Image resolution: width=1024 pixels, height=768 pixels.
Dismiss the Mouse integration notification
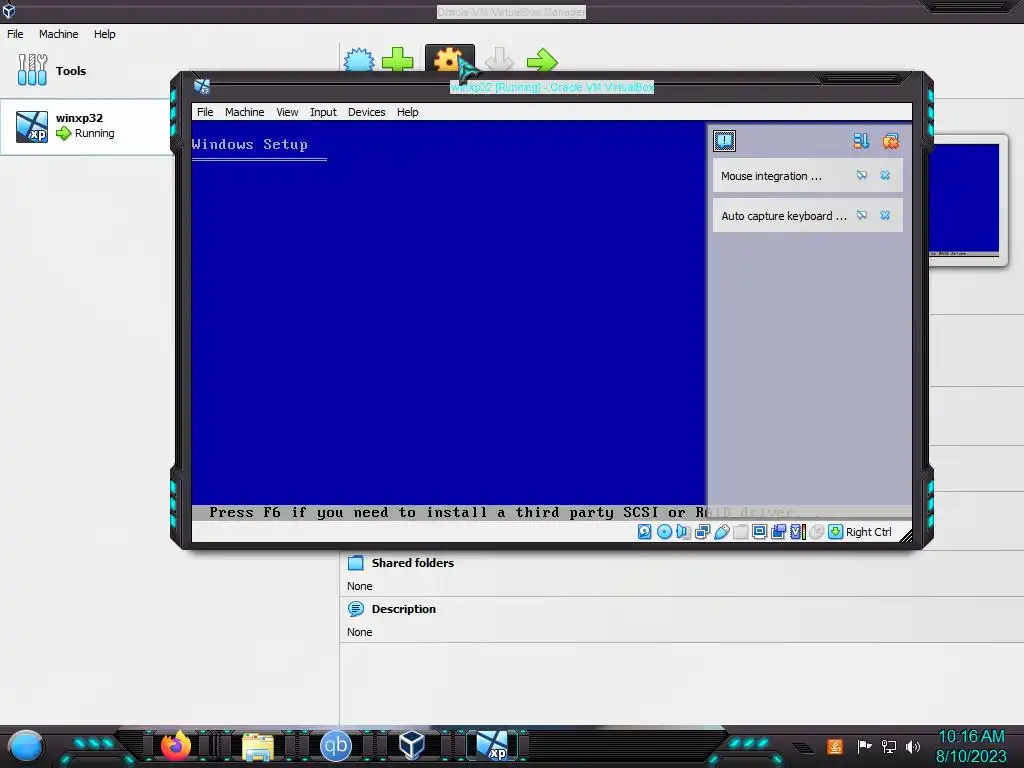pyautogui.click(x=885, y=175)
